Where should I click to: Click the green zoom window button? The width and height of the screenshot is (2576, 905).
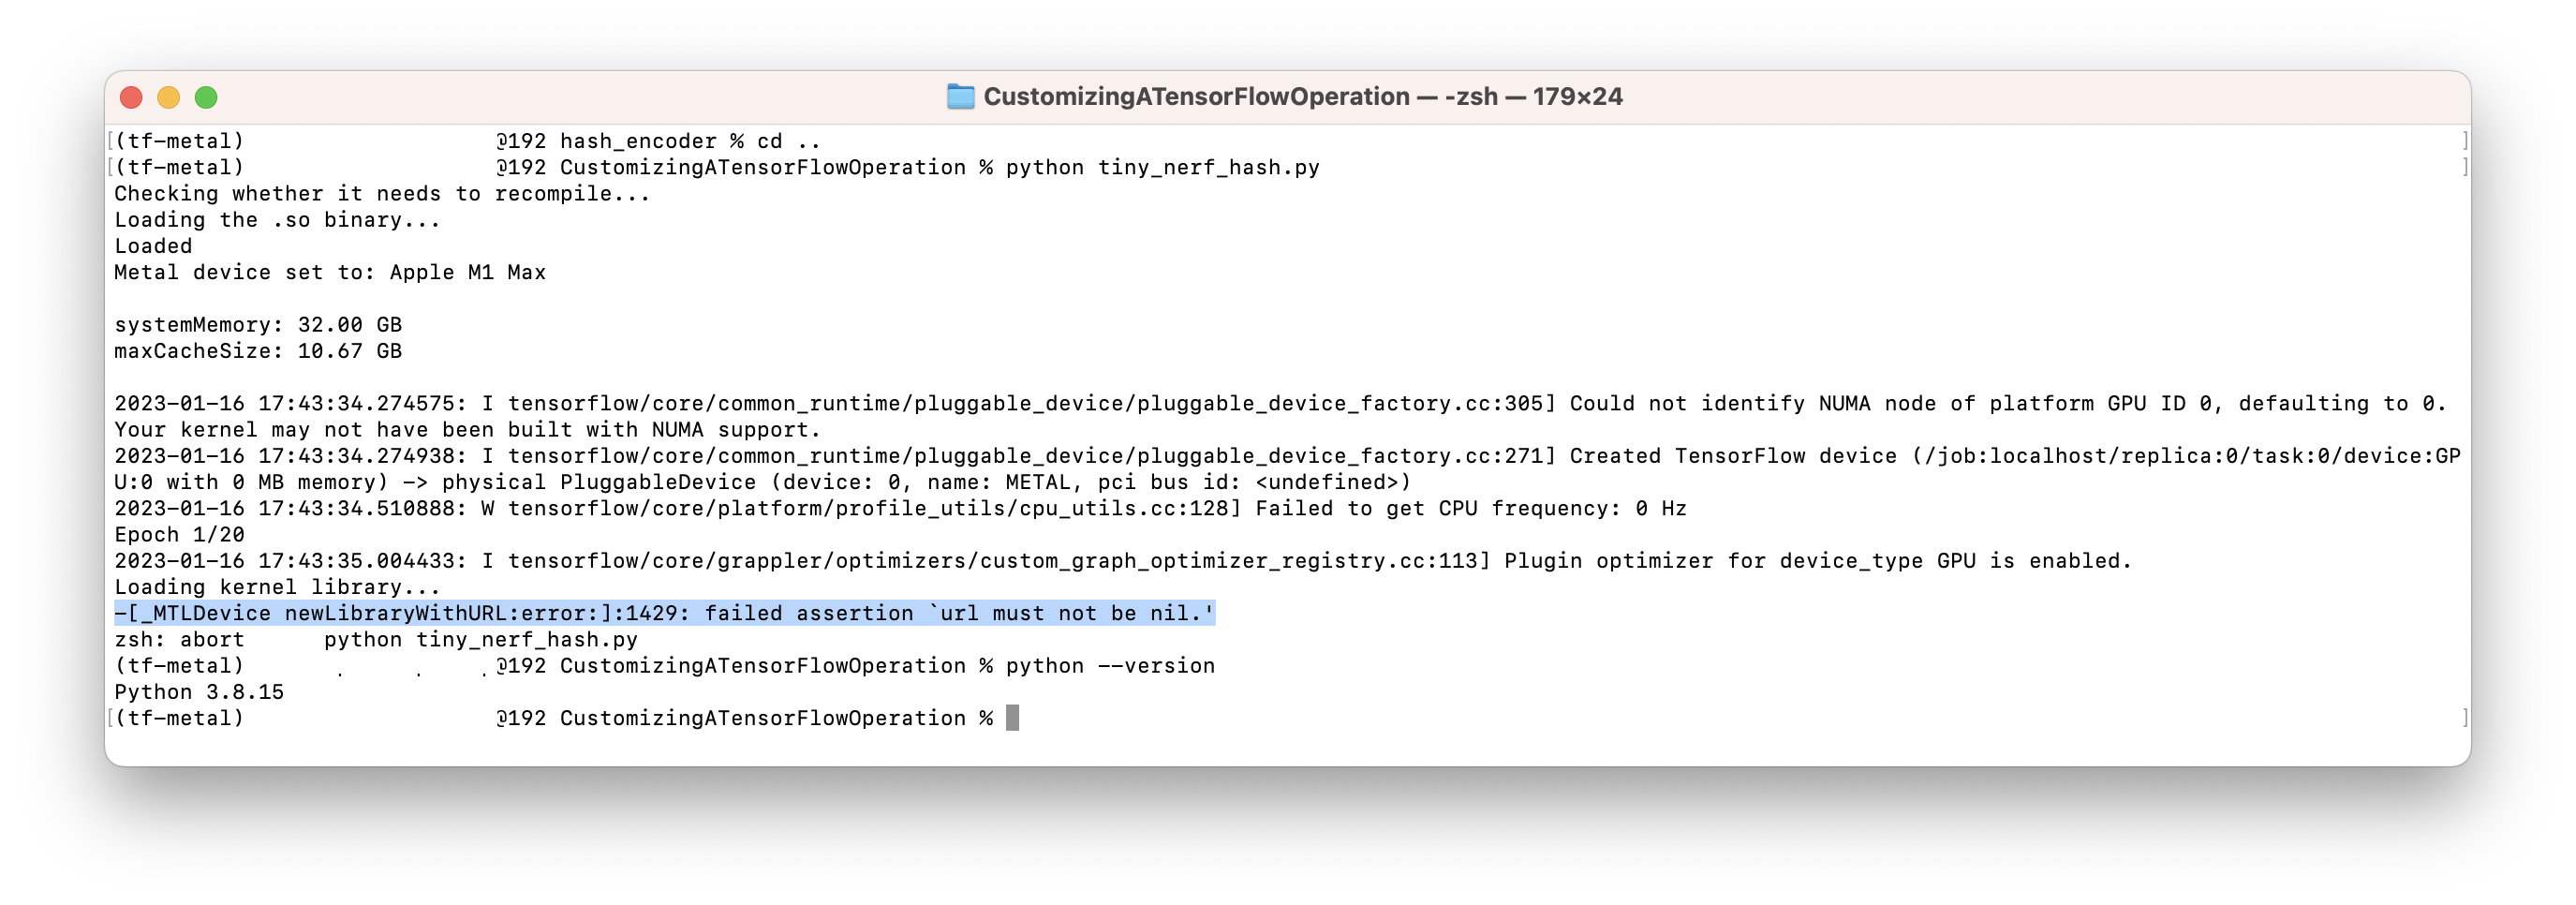click(x=206, y=97)
